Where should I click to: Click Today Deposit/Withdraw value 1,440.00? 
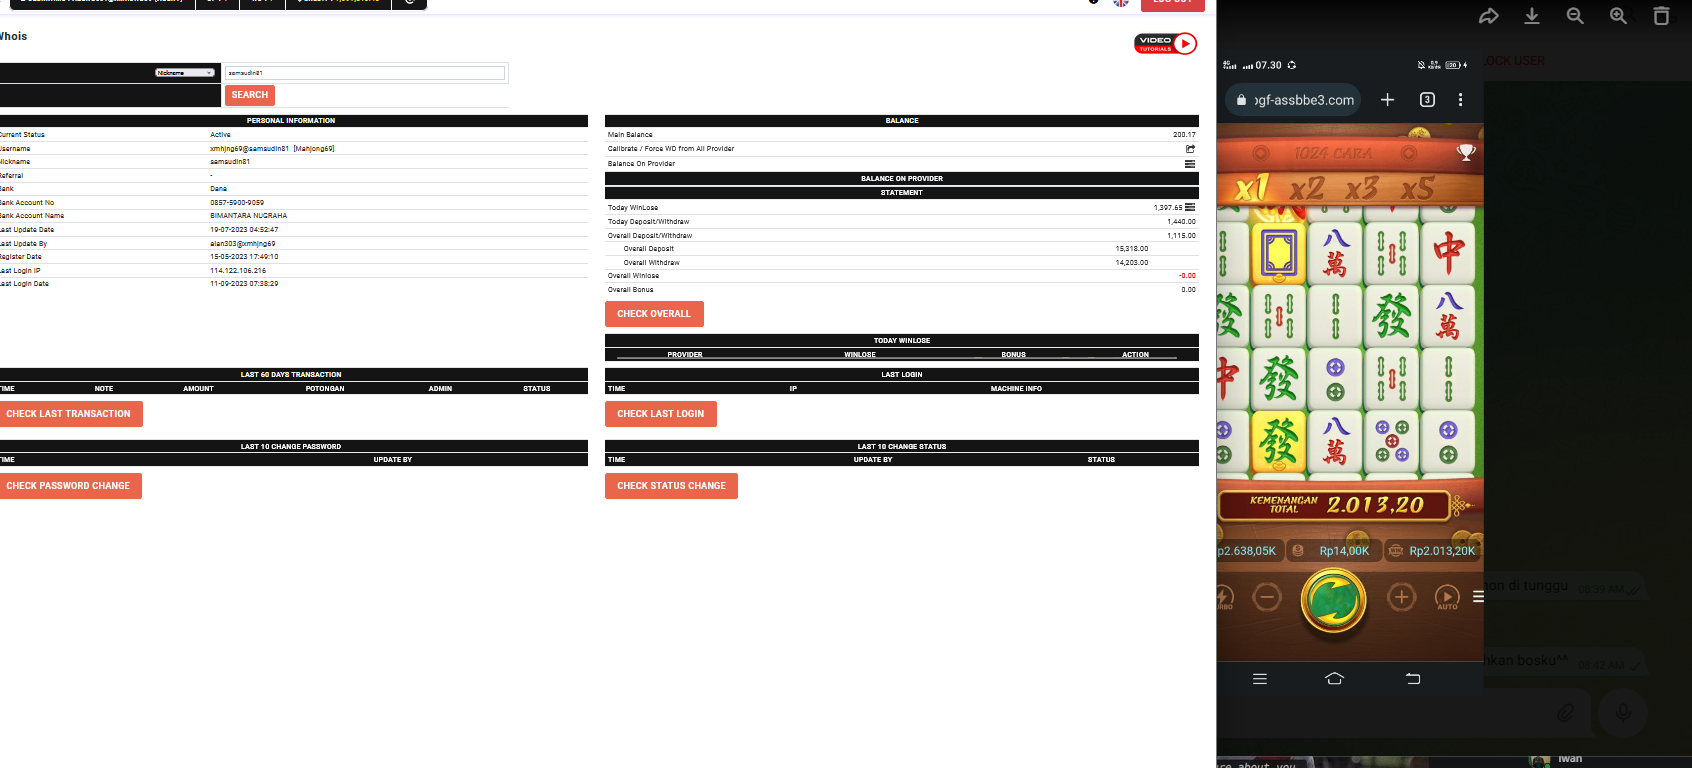pyautogui.click(x=1181, y=222)
